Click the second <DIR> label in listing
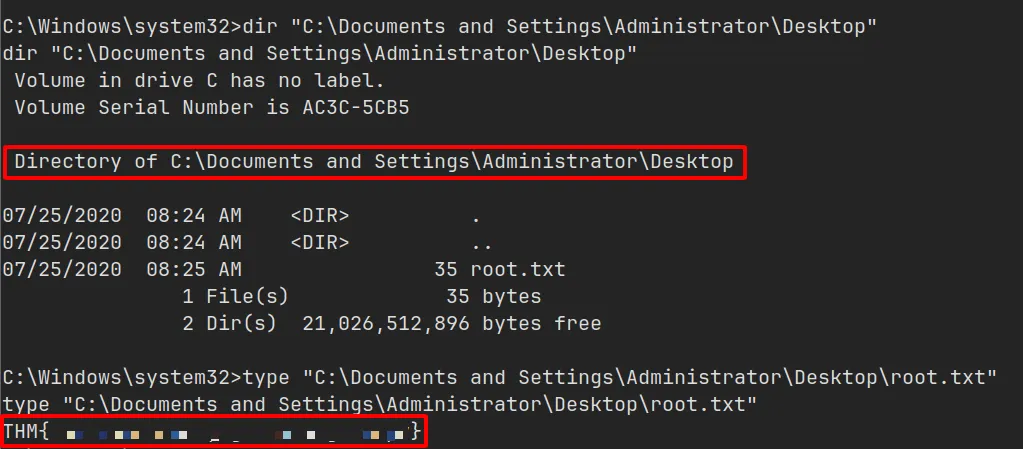Screen dimensions: 1023x449 click(319, 242)
